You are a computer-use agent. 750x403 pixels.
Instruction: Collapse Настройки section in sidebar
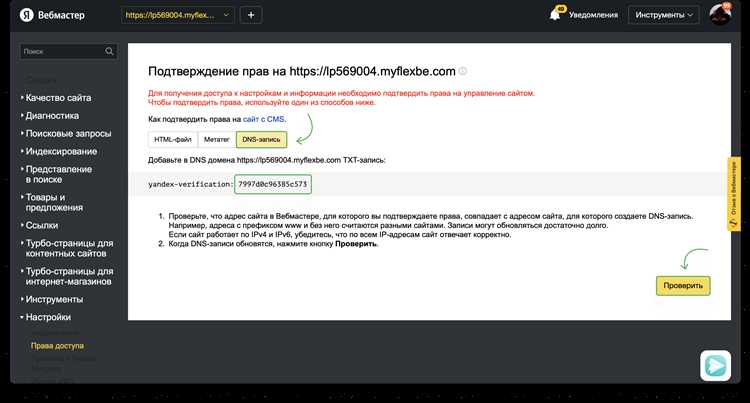pyautogui.click(x=46, y=317)
